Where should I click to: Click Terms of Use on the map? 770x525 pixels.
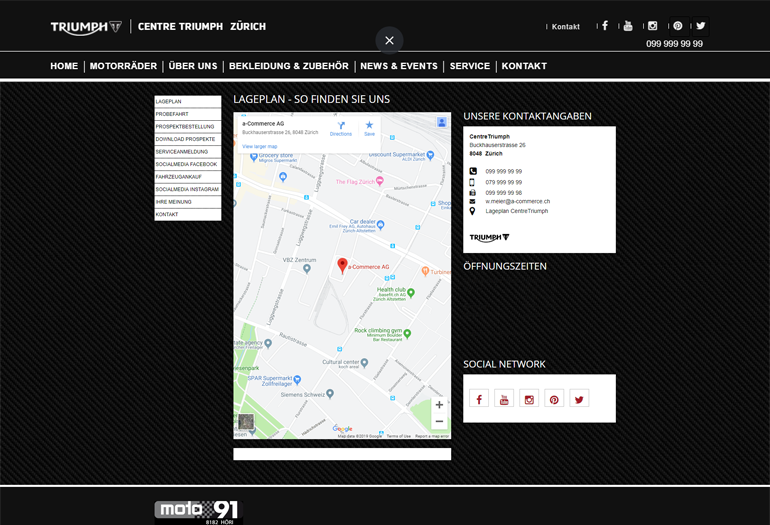point(398,436)
